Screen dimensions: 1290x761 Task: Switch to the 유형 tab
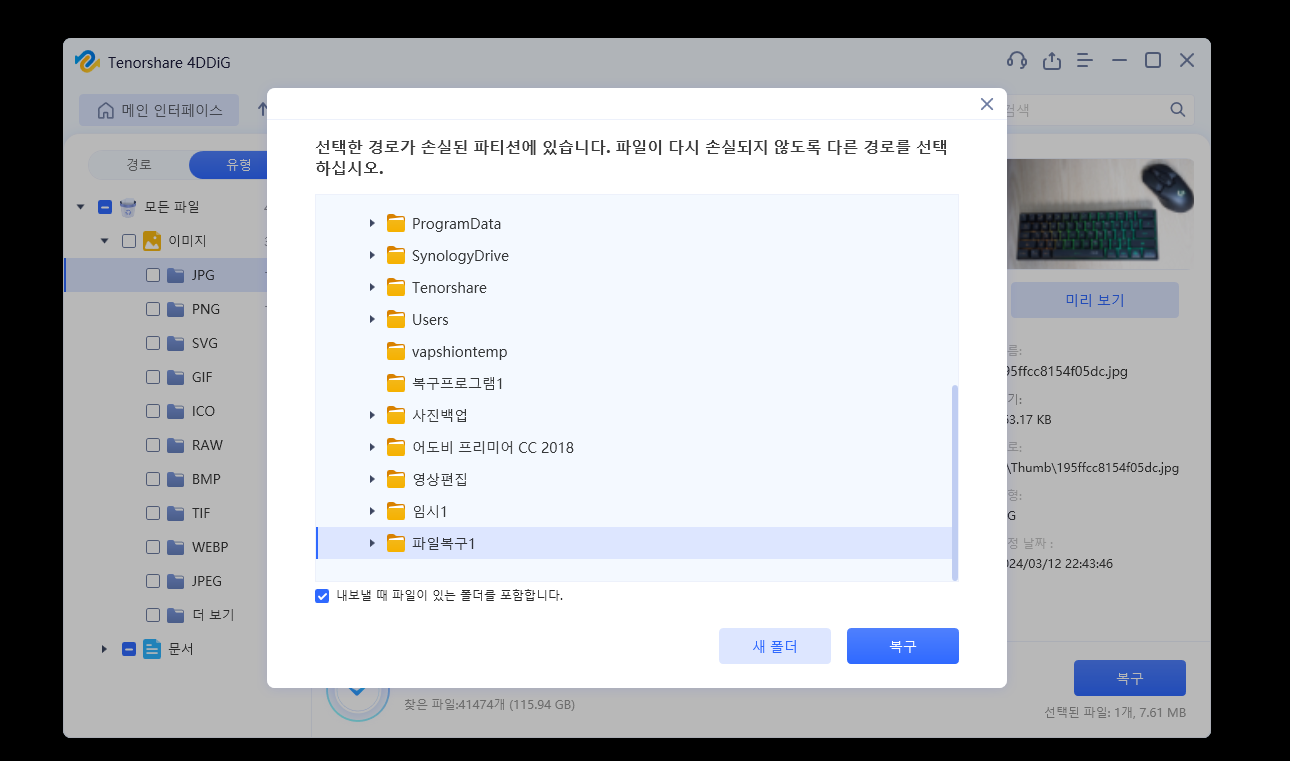(x=229, y=165)
